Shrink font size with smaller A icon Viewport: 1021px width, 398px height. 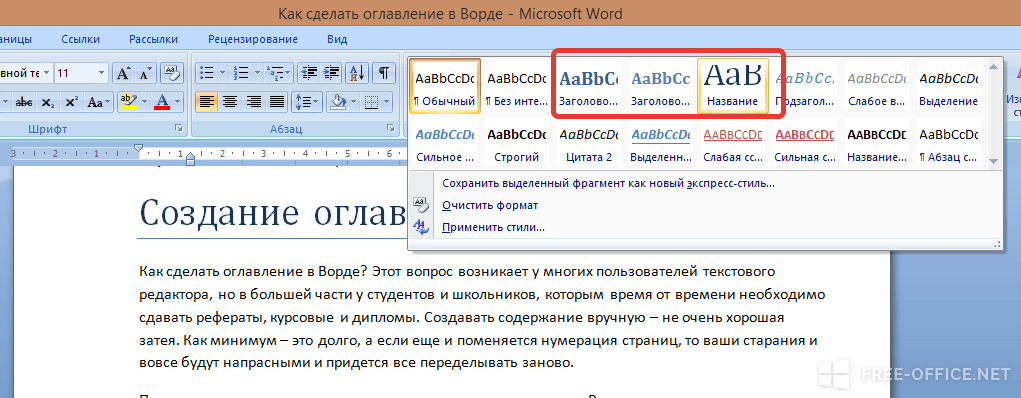pos(145,73)
